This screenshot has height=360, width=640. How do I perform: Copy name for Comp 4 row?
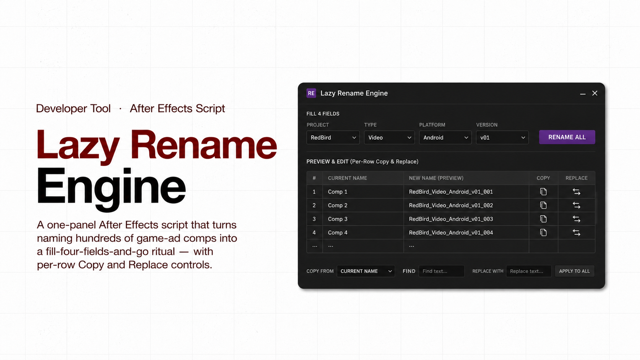[x=543, y=233]
